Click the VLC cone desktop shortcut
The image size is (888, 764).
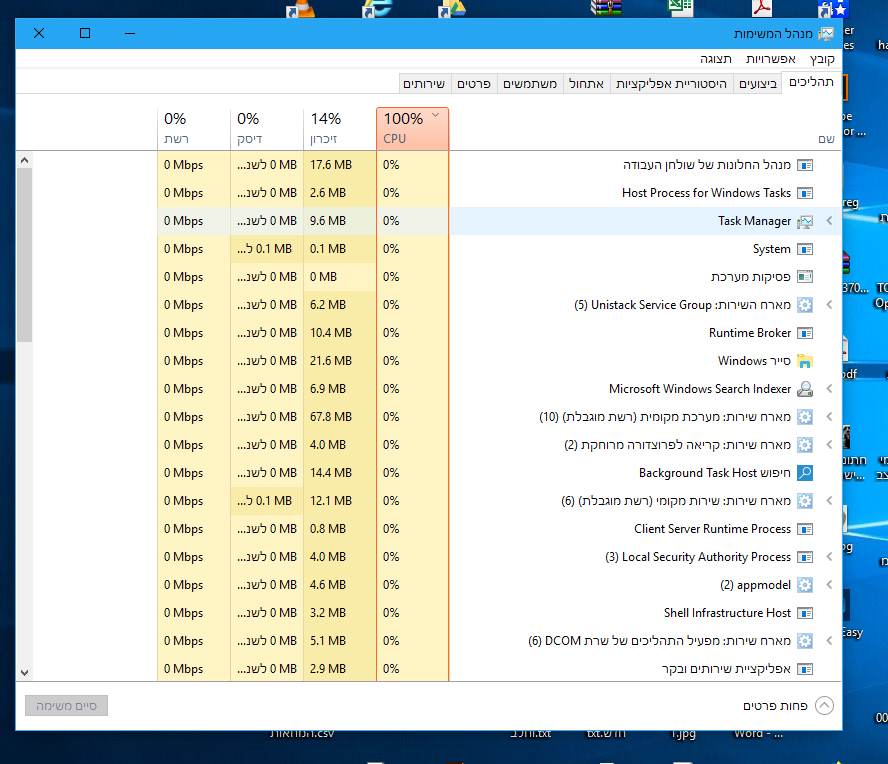(301, 8)
